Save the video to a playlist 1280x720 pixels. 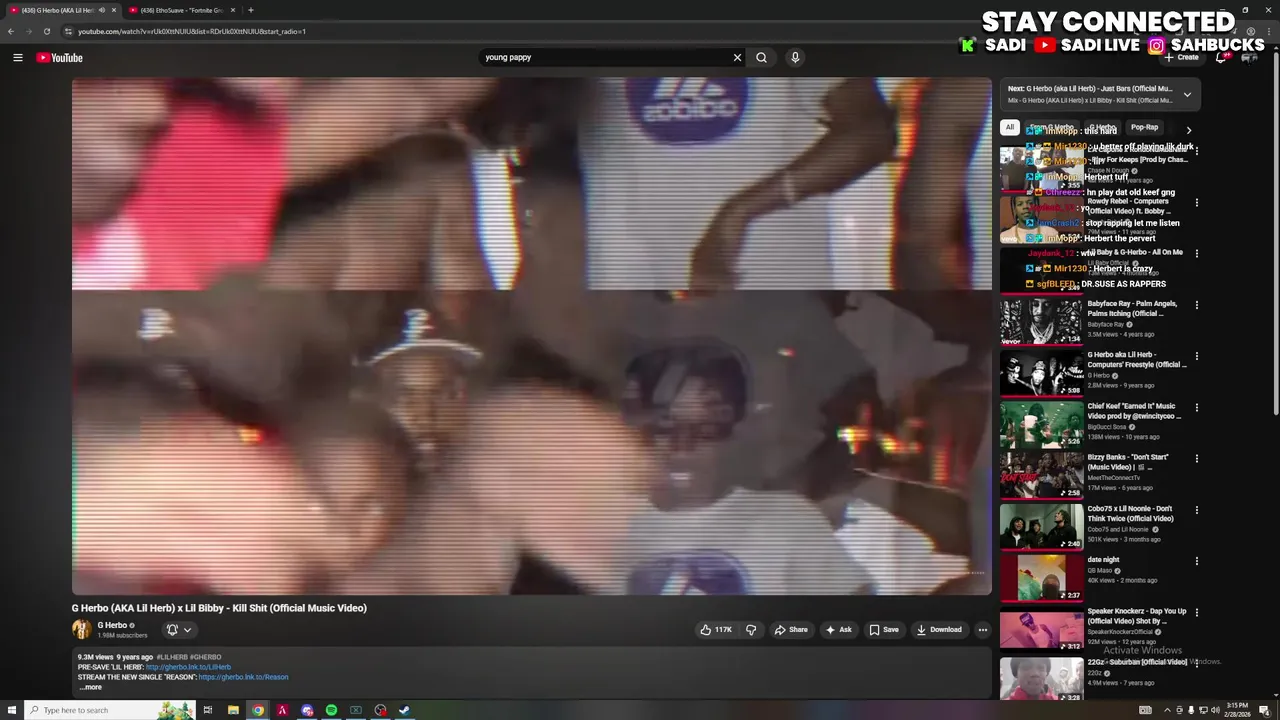click(884, 630)
